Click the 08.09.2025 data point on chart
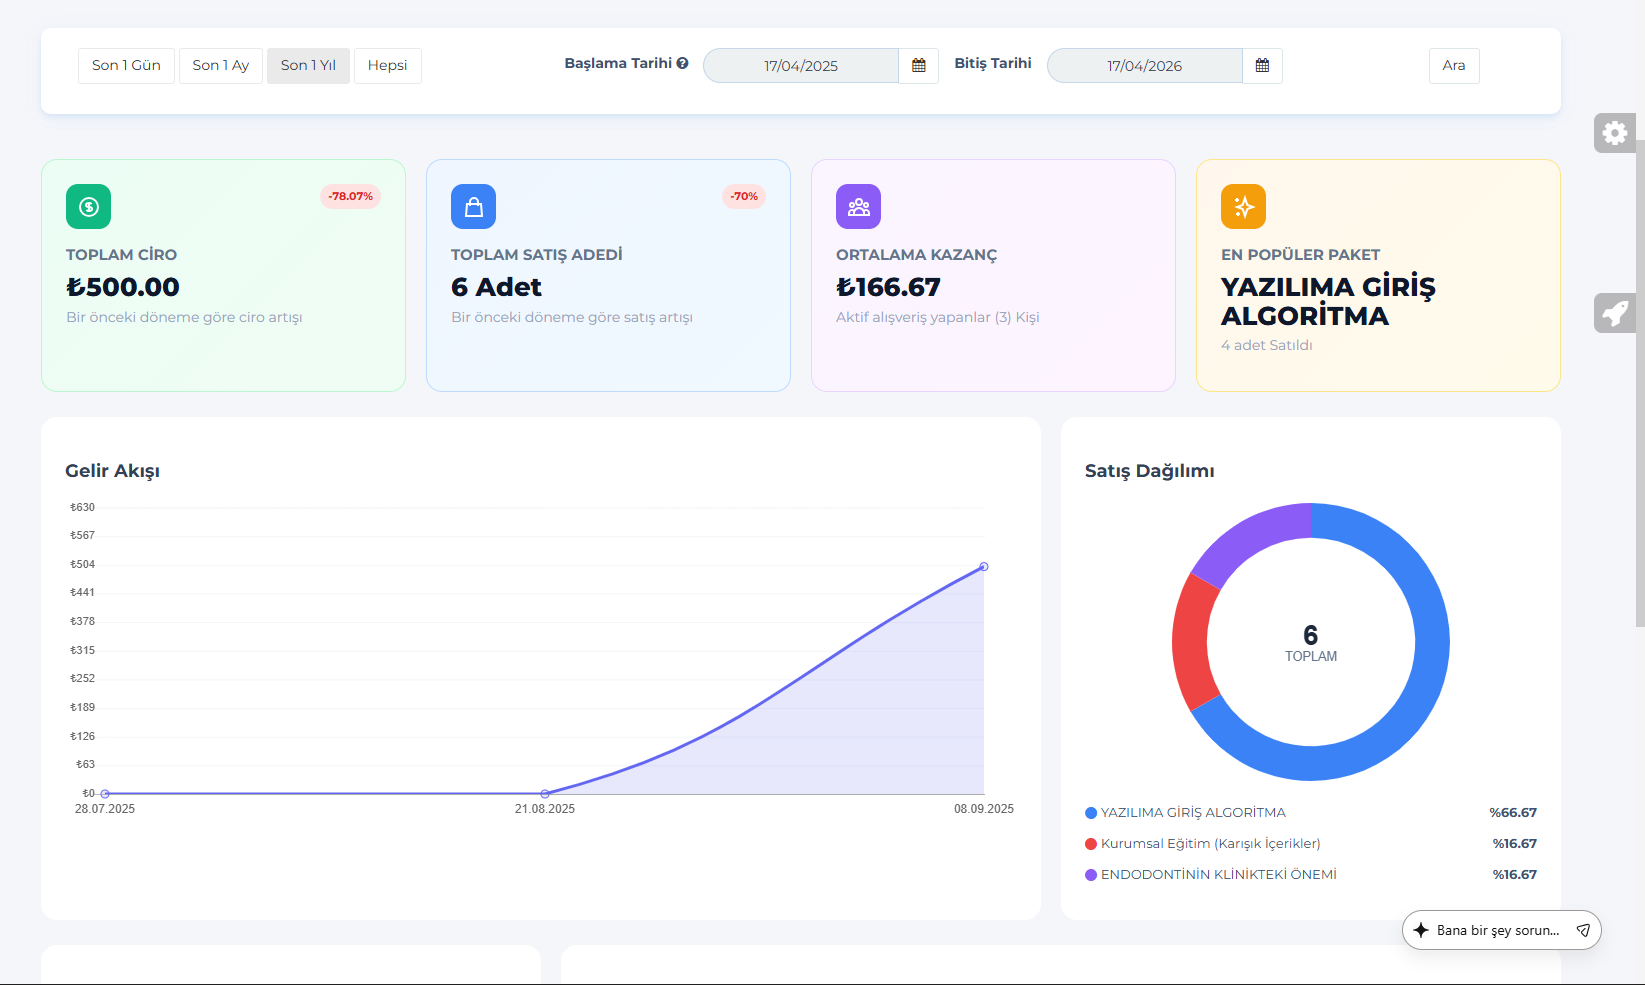Image resolution: width=1645 pixels, height=985 pixels. pyautogui.click(x=984, y=567)
